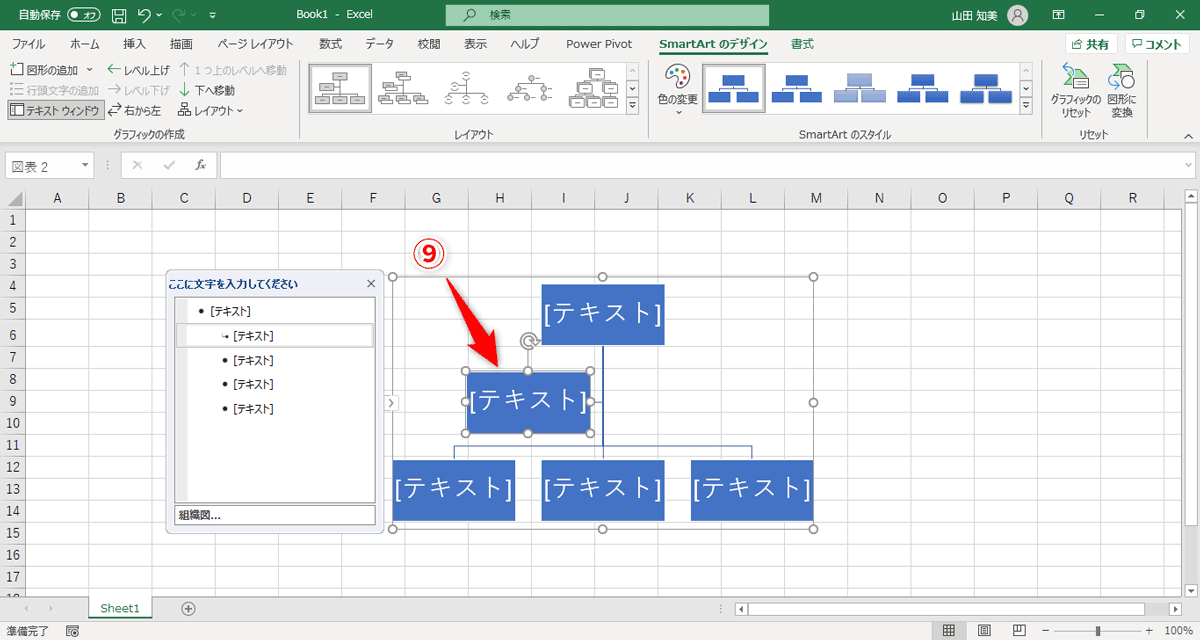1200x640 pixels.
Task: Expand the formula bar chevron
Action: click(x=1187, y=165)
